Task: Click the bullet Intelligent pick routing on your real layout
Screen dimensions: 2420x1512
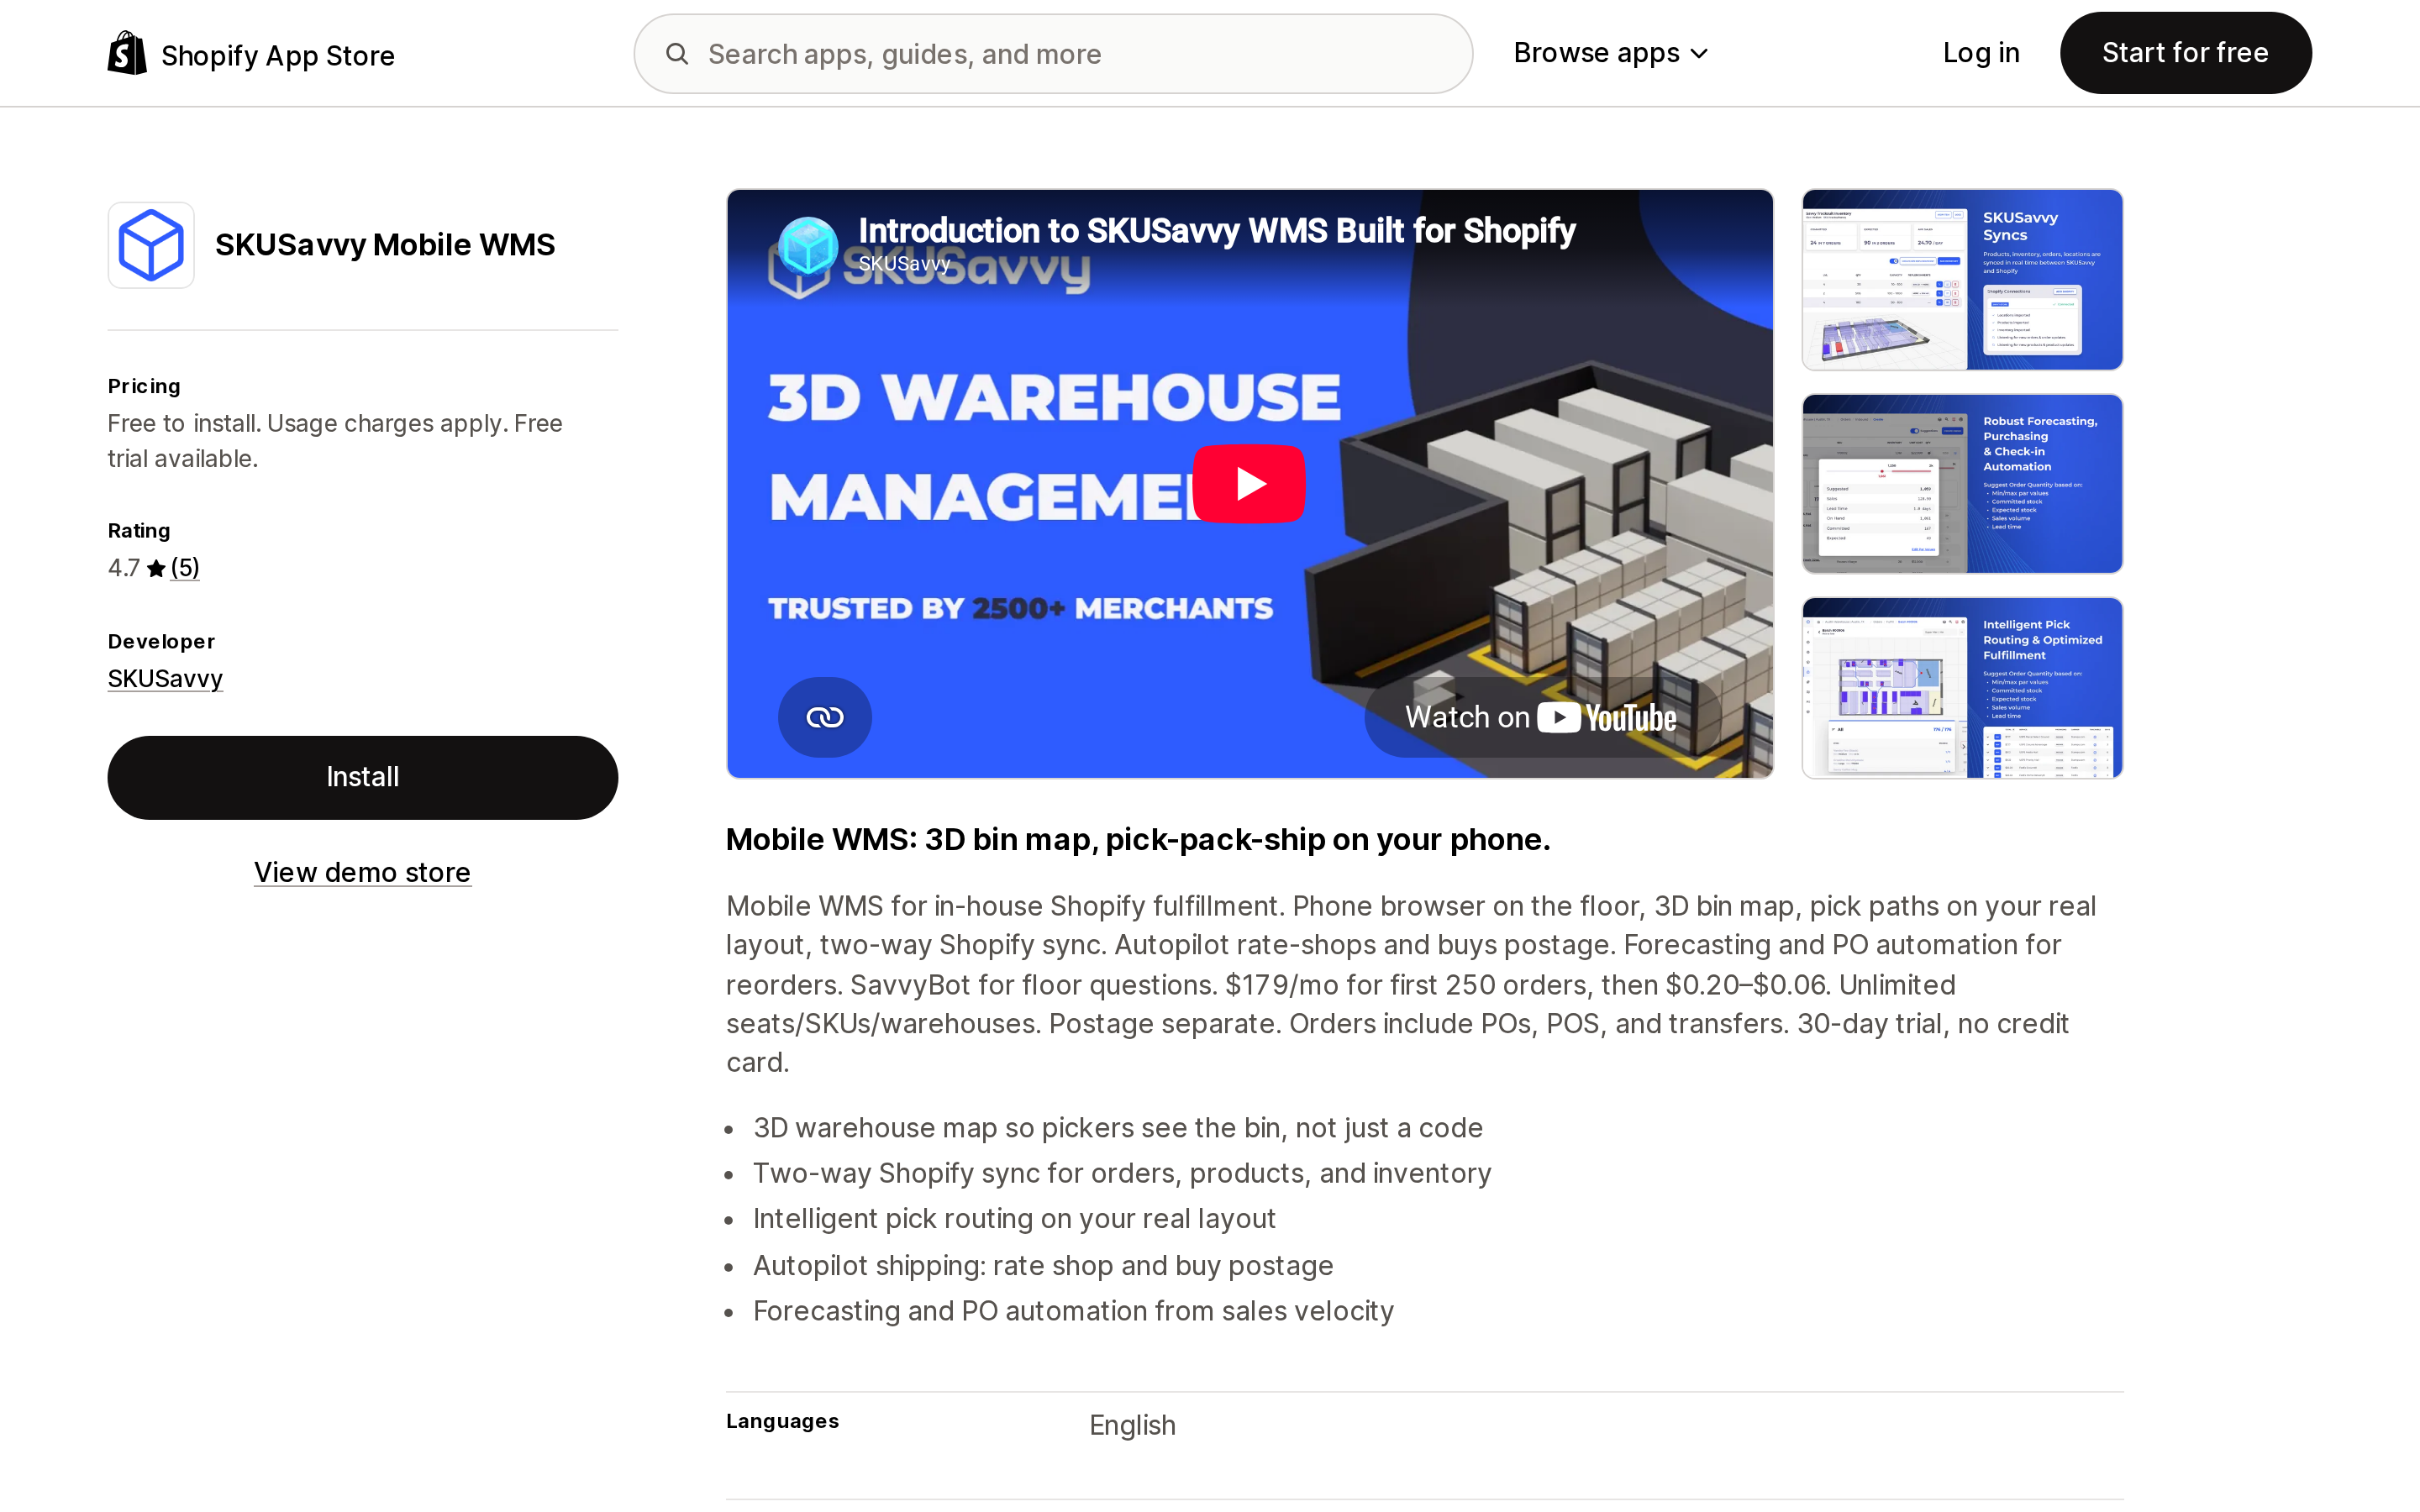Action: [1014, 1219]
